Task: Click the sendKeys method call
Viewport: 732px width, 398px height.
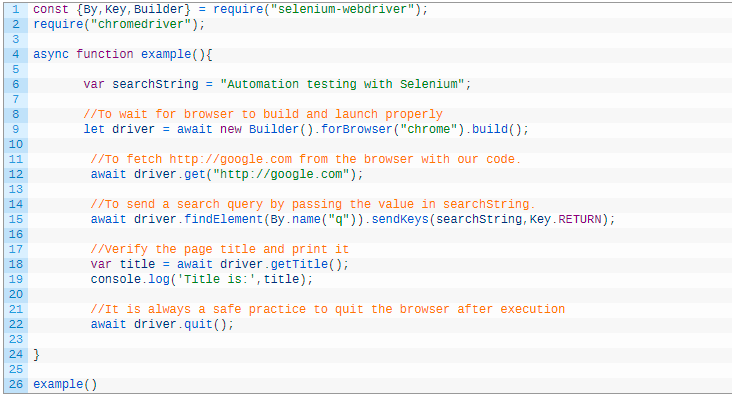Action: pos(400,219)
